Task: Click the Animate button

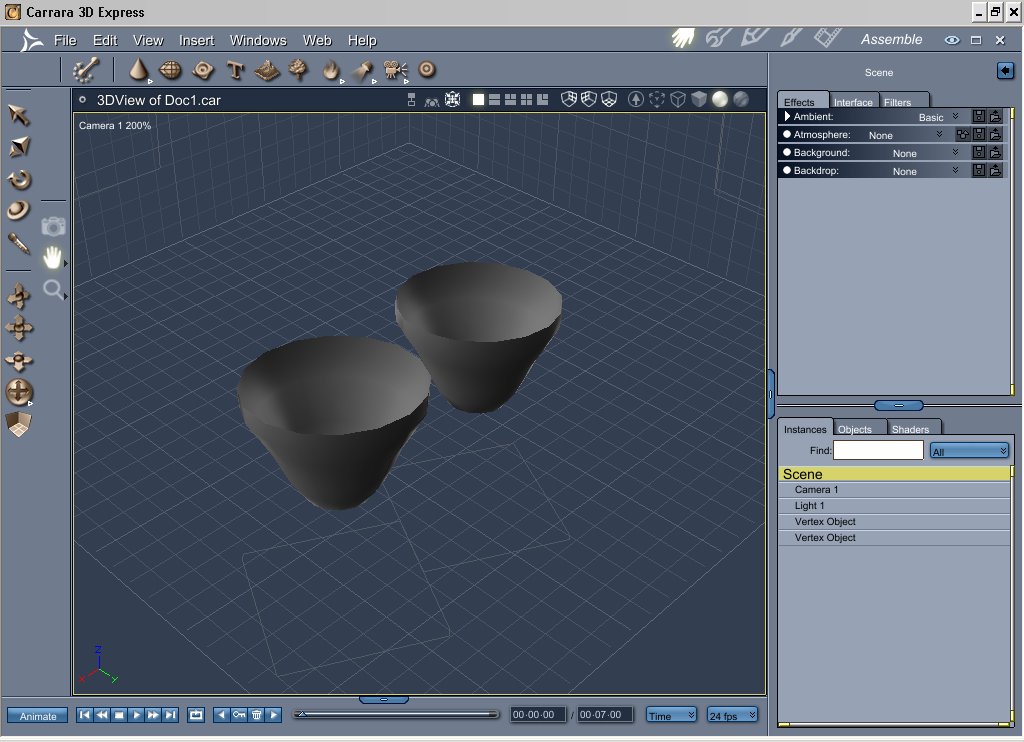Action: [x=38, y=716]
